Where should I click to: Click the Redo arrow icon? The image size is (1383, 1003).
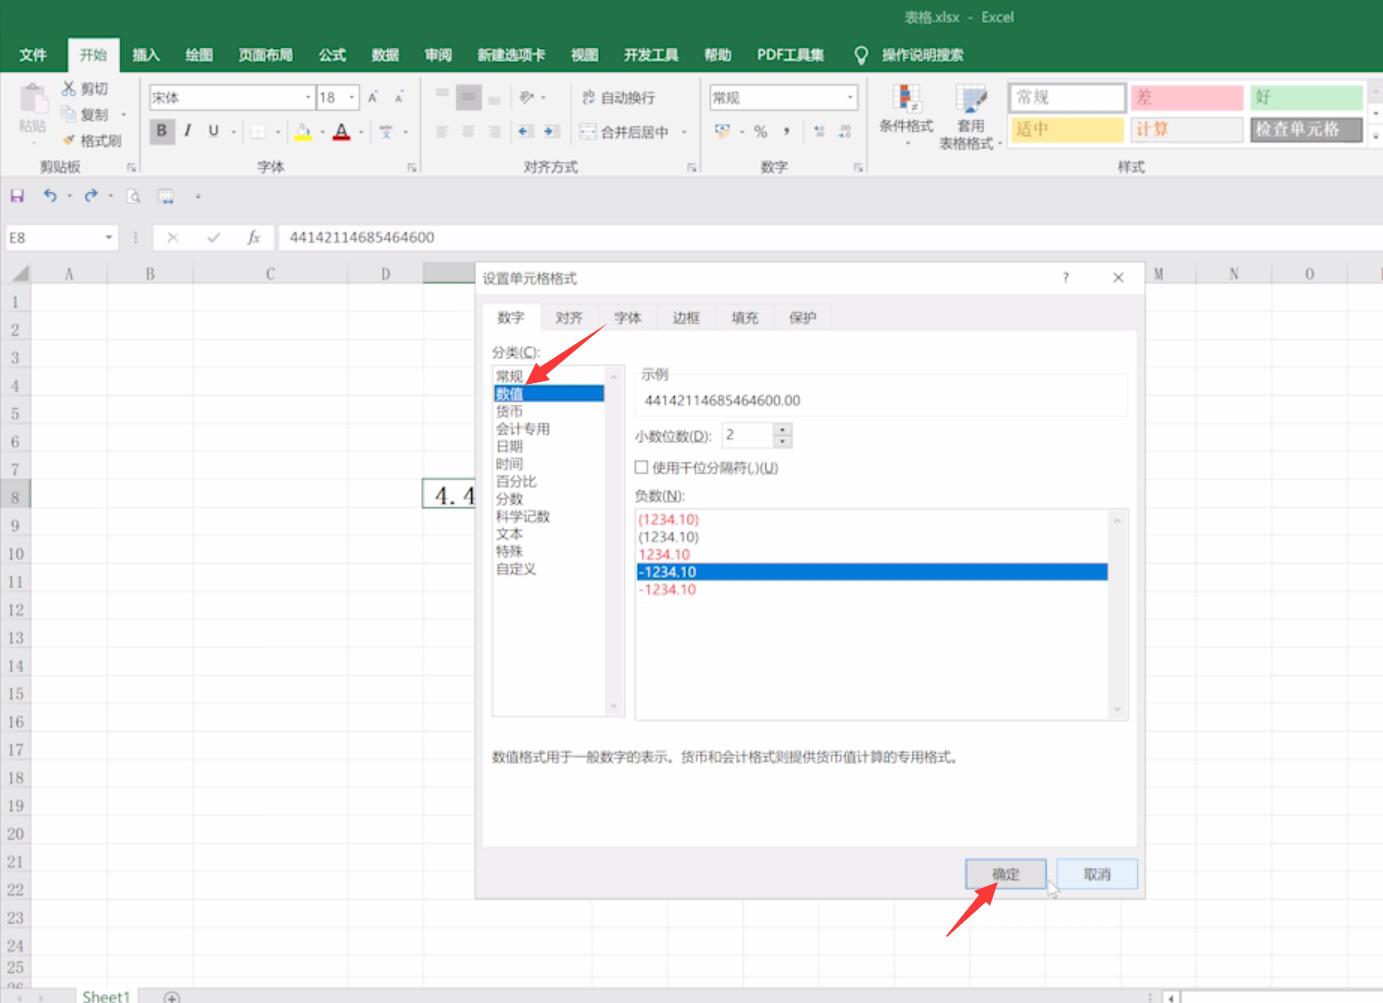(91, 196)
